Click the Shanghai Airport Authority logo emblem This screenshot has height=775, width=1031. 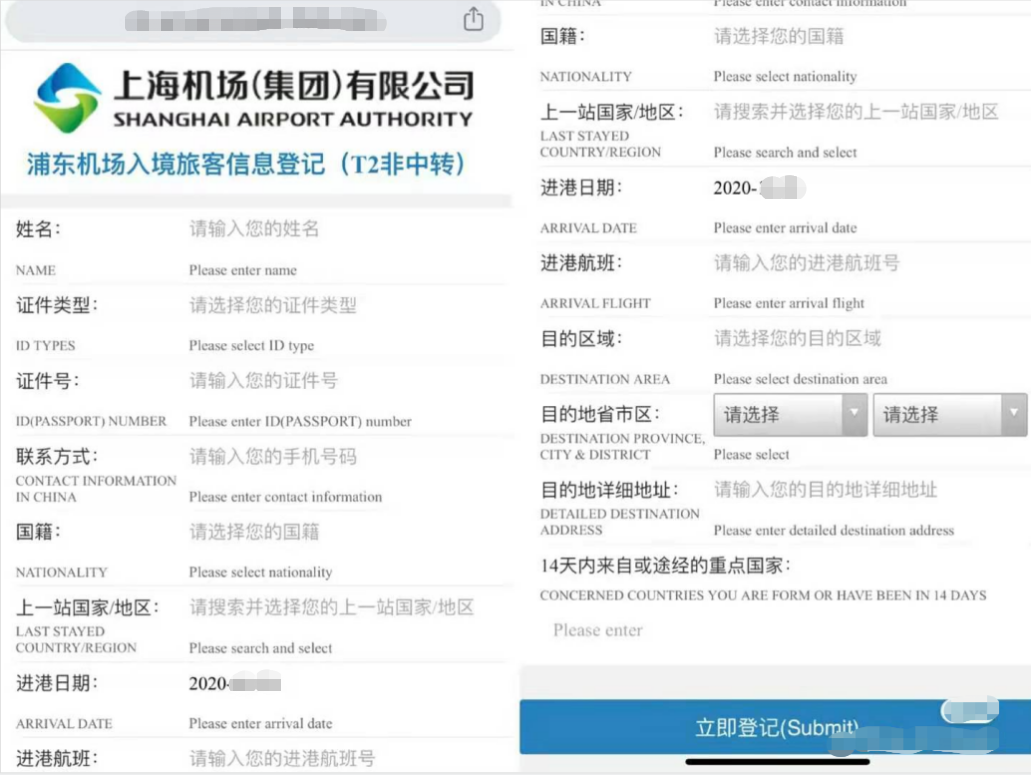[67, 98]
